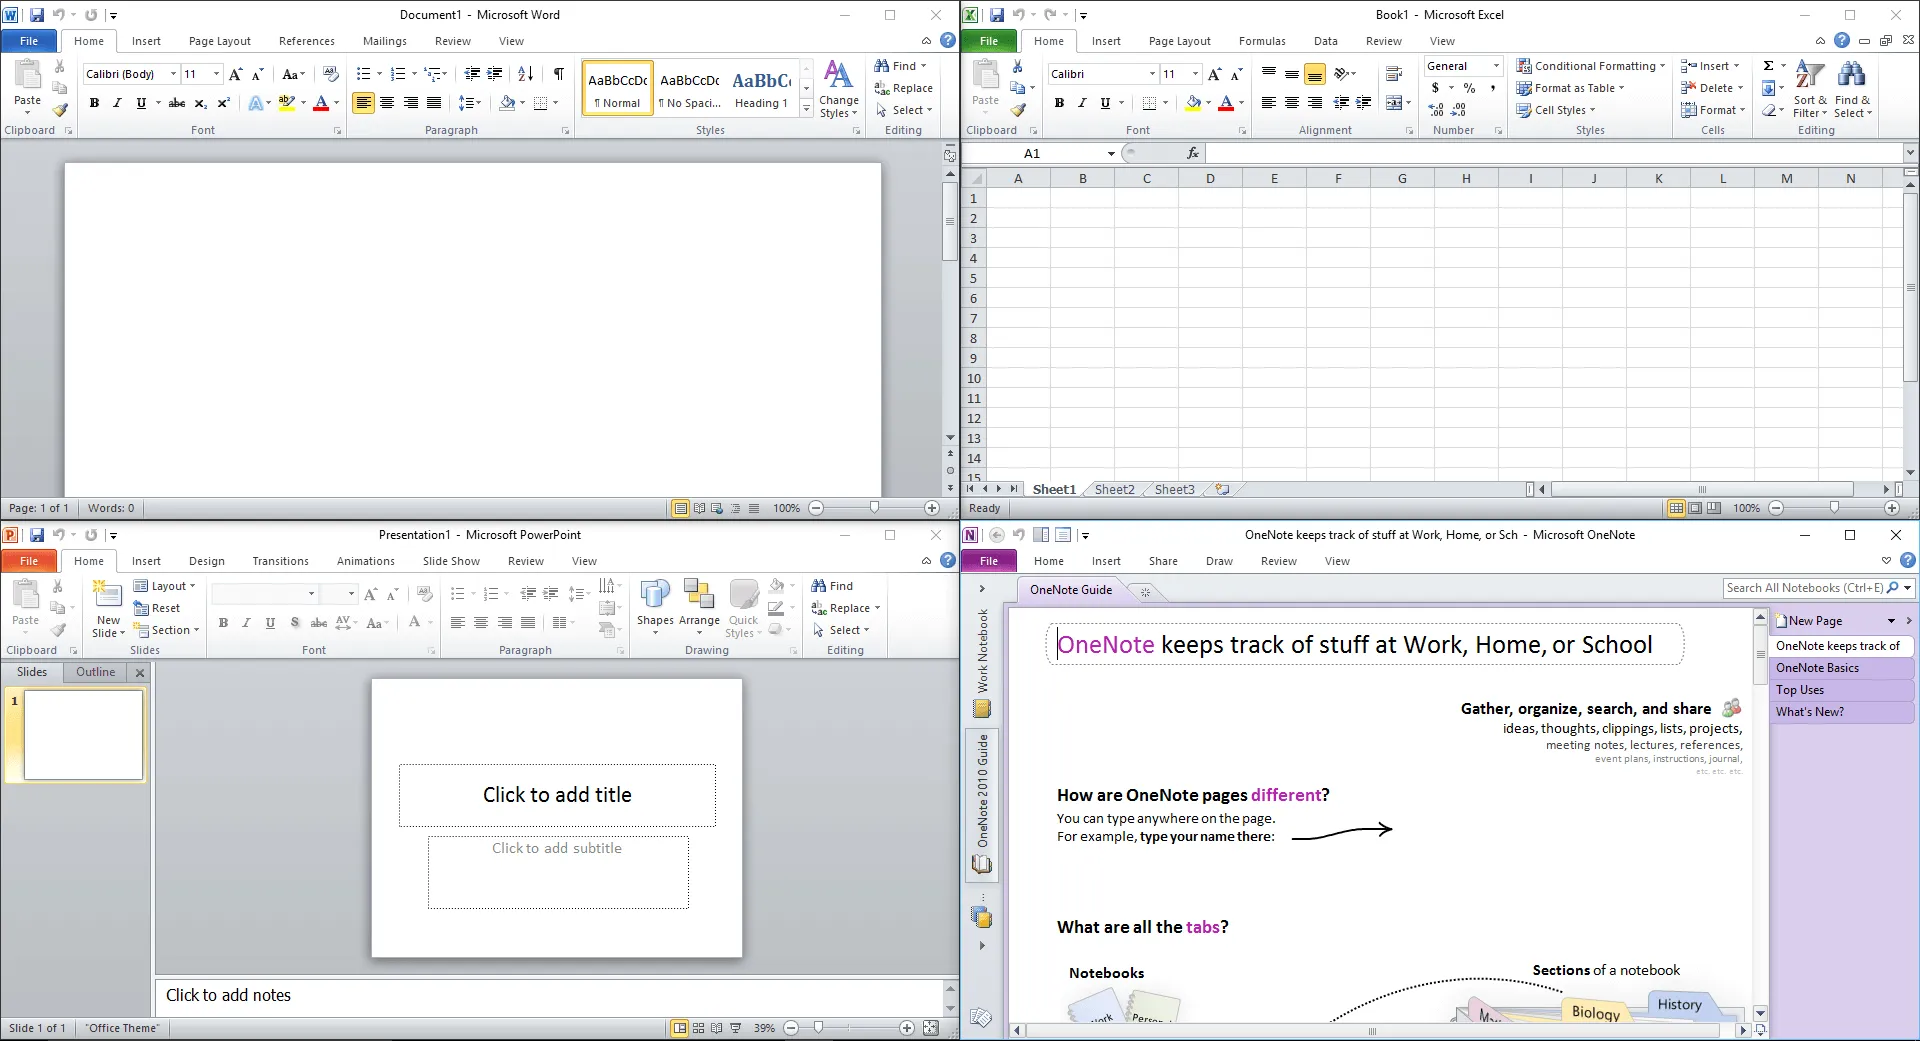The width and height of the screenshot is (1920, 1041).
Task: Toggle Underline in PowerPoint's Font group
Action: [x=270, y=623]
